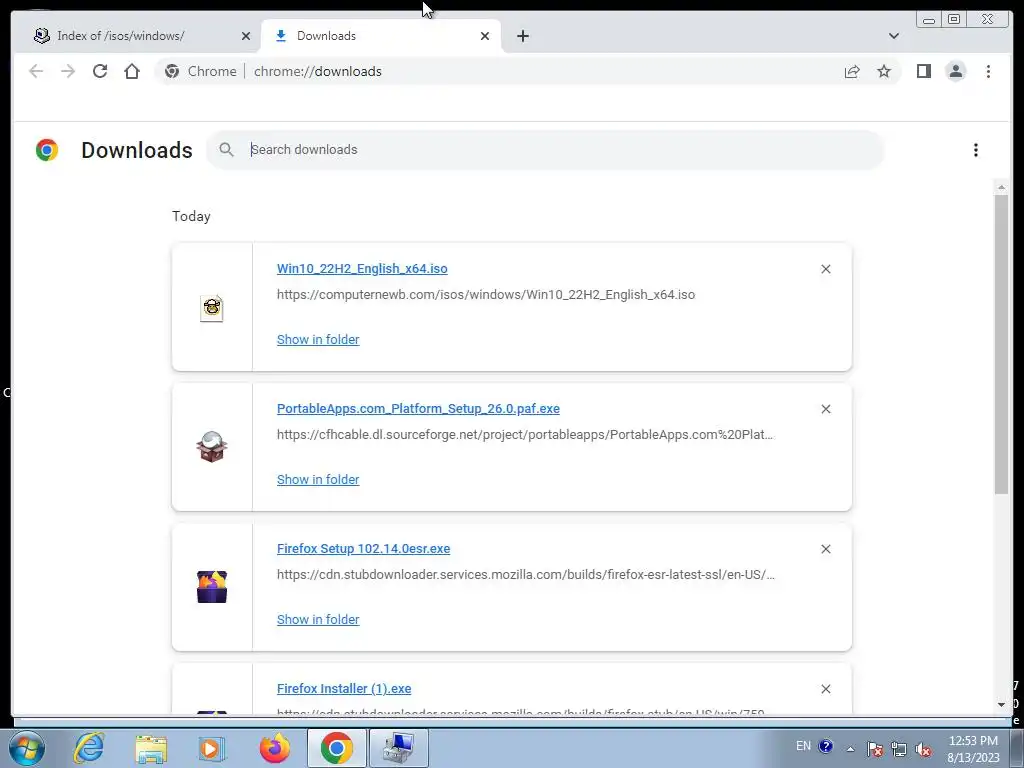Show Win10 ISO in its folder
1024x768 pixels.
coord(318,340)
